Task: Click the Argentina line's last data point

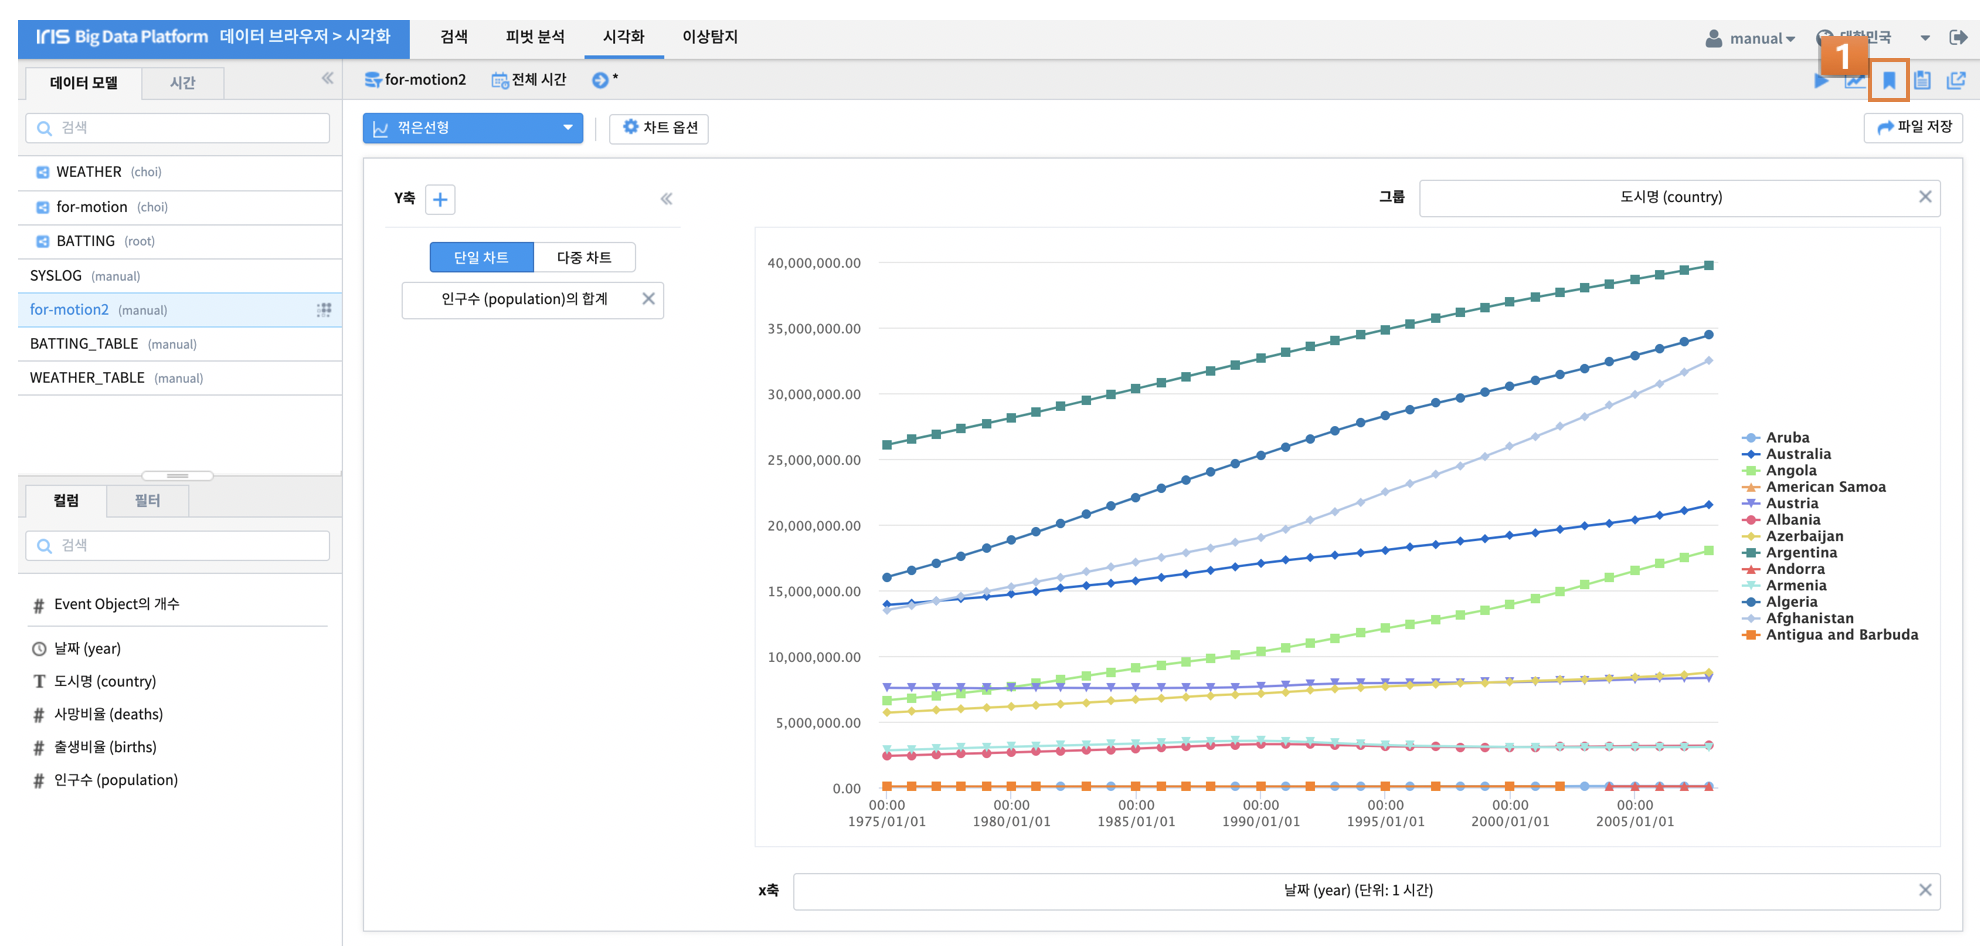Action: [1709, 265]
